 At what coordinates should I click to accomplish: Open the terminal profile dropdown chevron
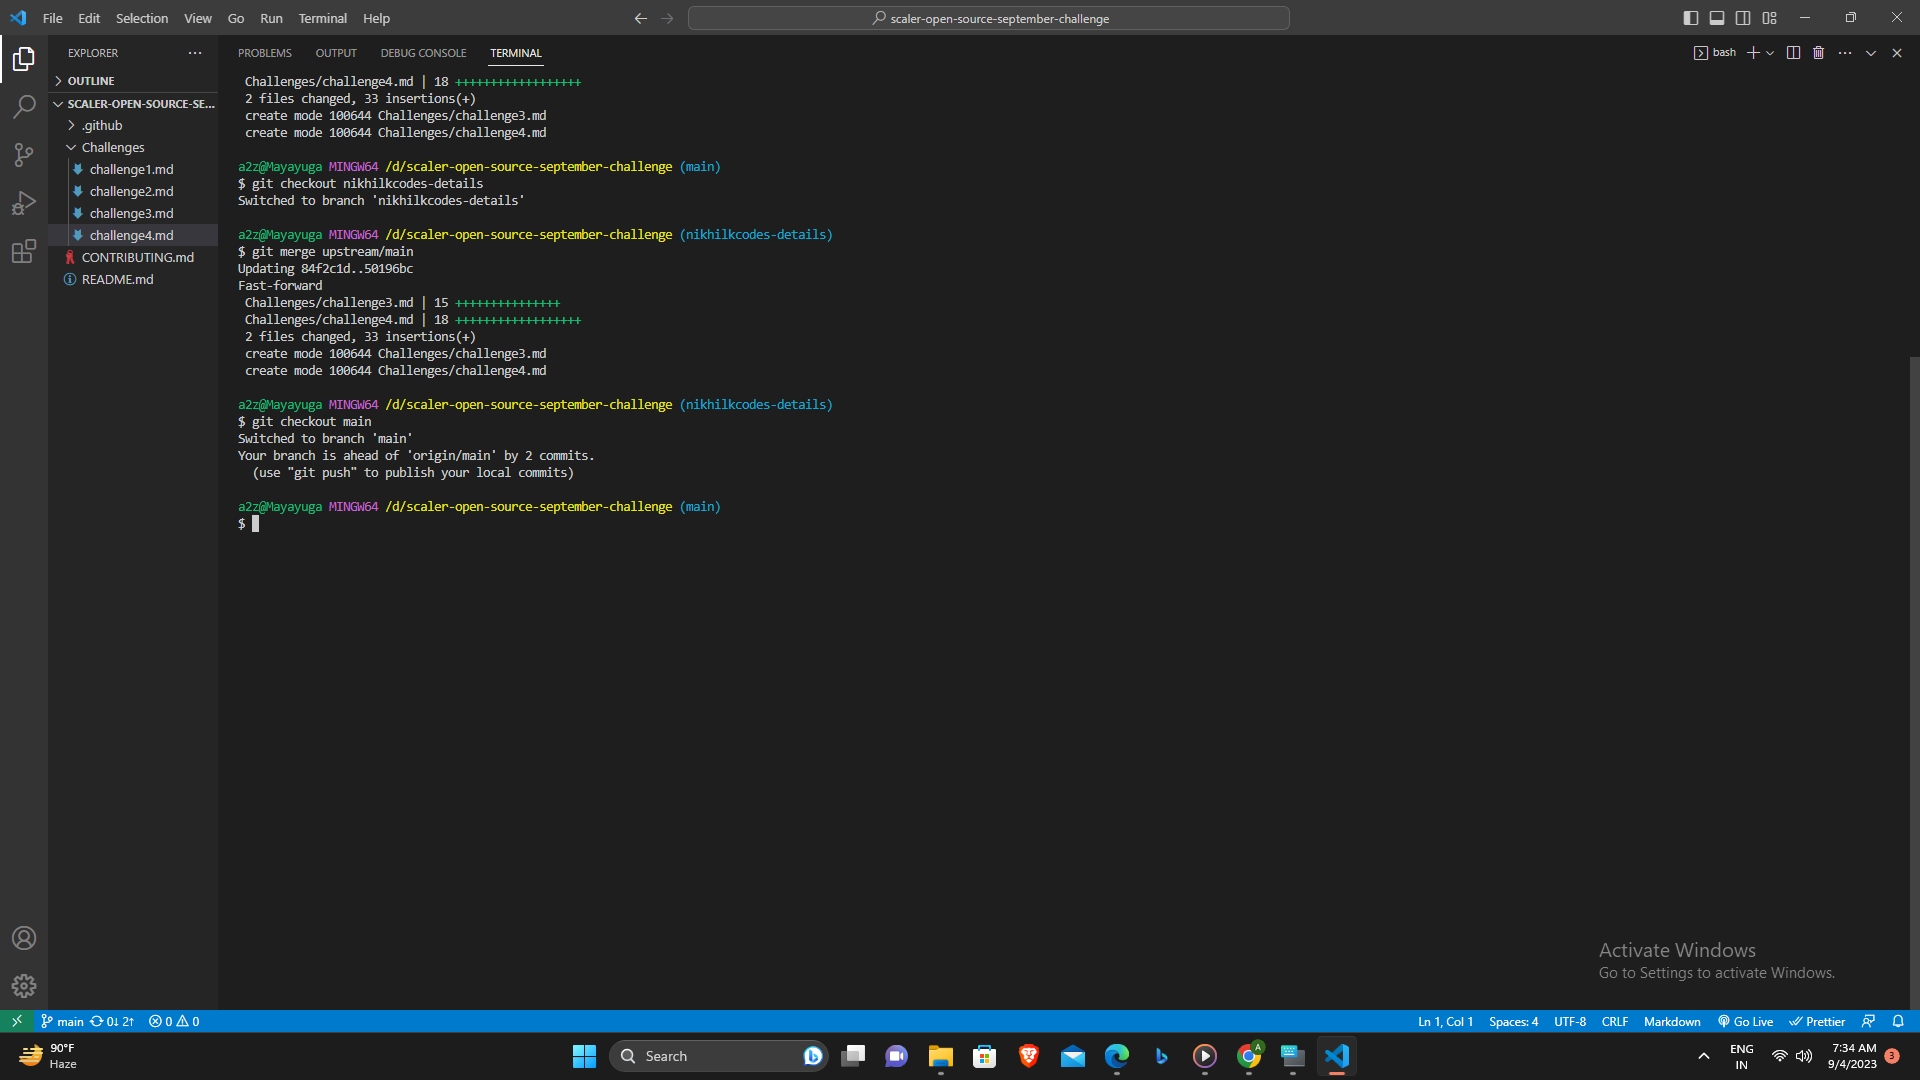(1770, 52)
